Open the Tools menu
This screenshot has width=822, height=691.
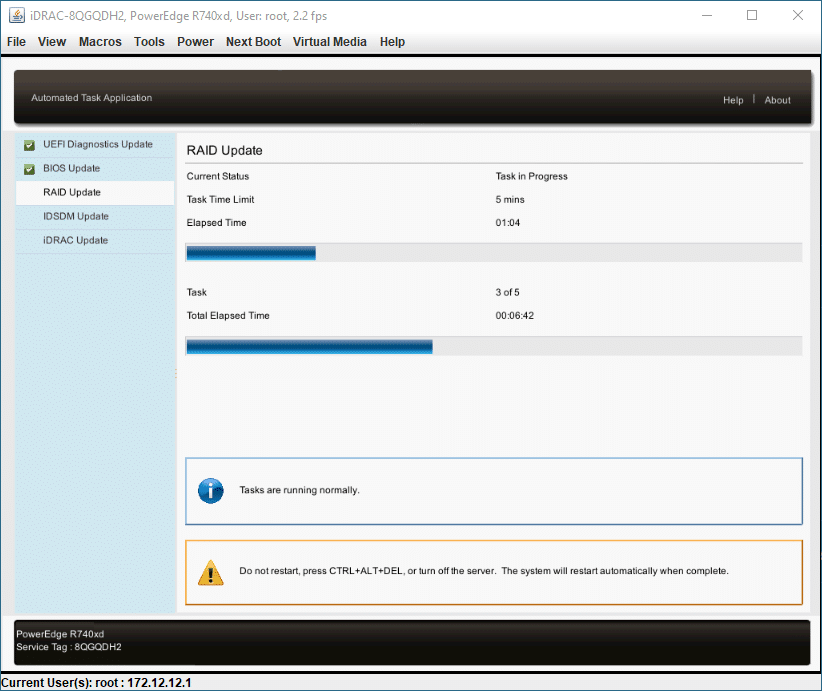pos(149,42)
